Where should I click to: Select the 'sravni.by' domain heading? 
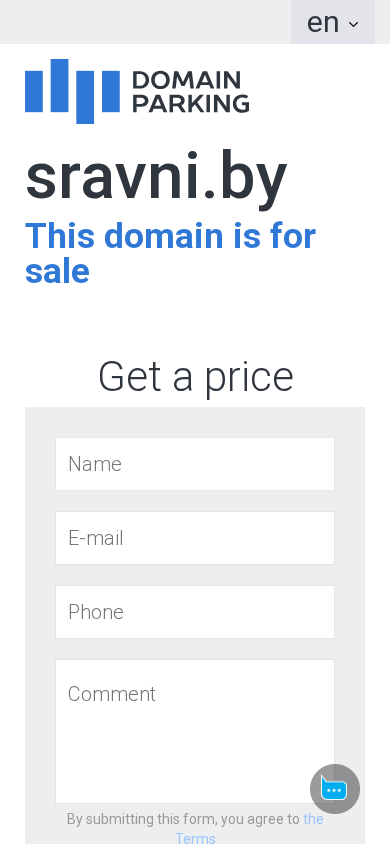(157, 179)
